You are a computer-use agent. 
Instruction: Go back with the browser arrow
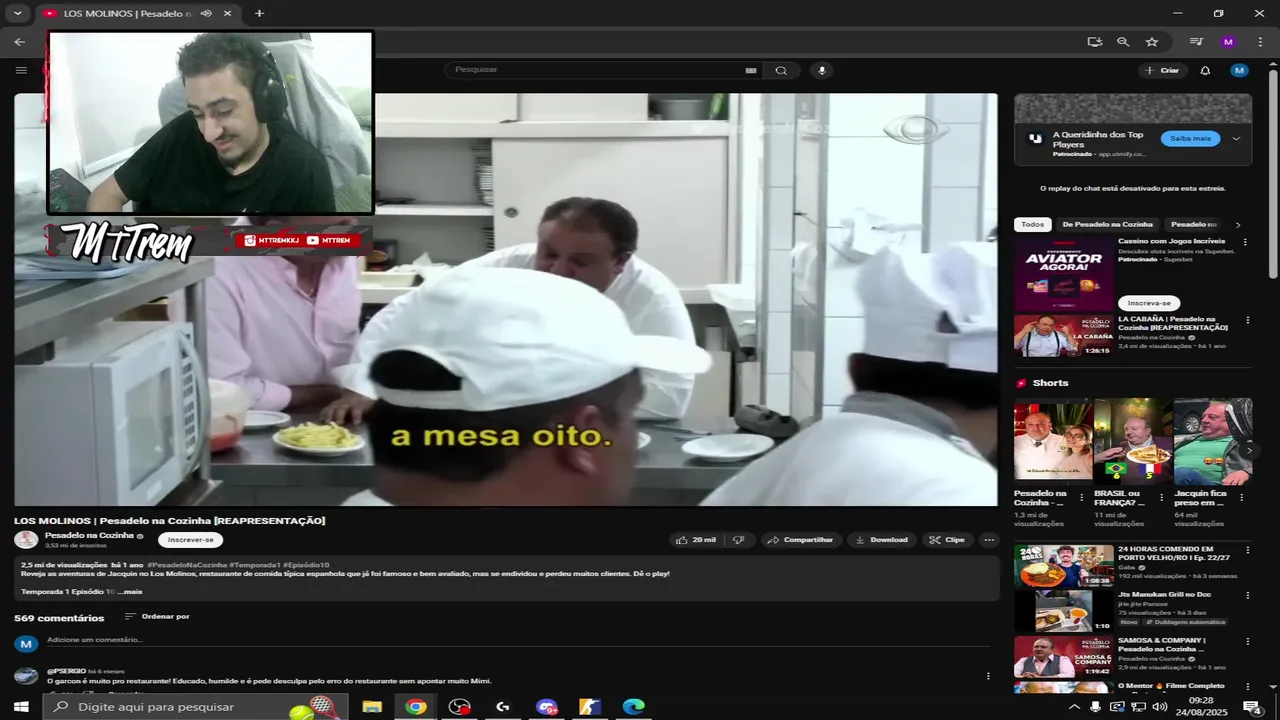point(20,42)
